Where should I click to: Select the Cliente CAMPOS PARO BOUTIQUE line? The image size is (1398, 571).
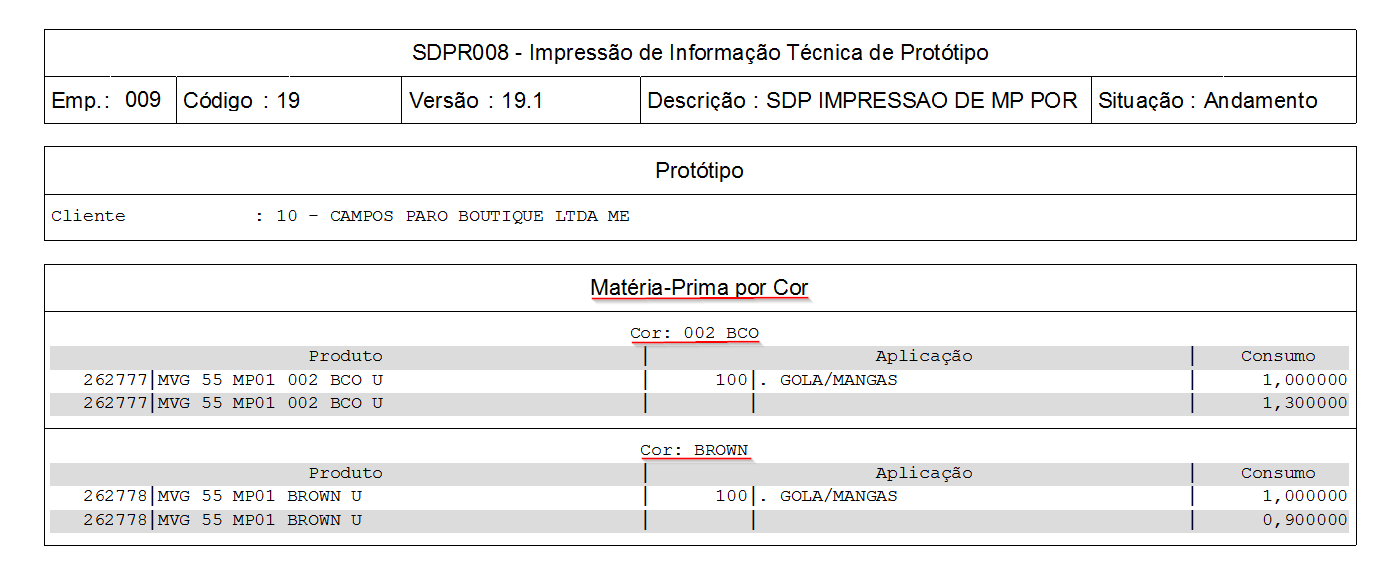(340, 216)
